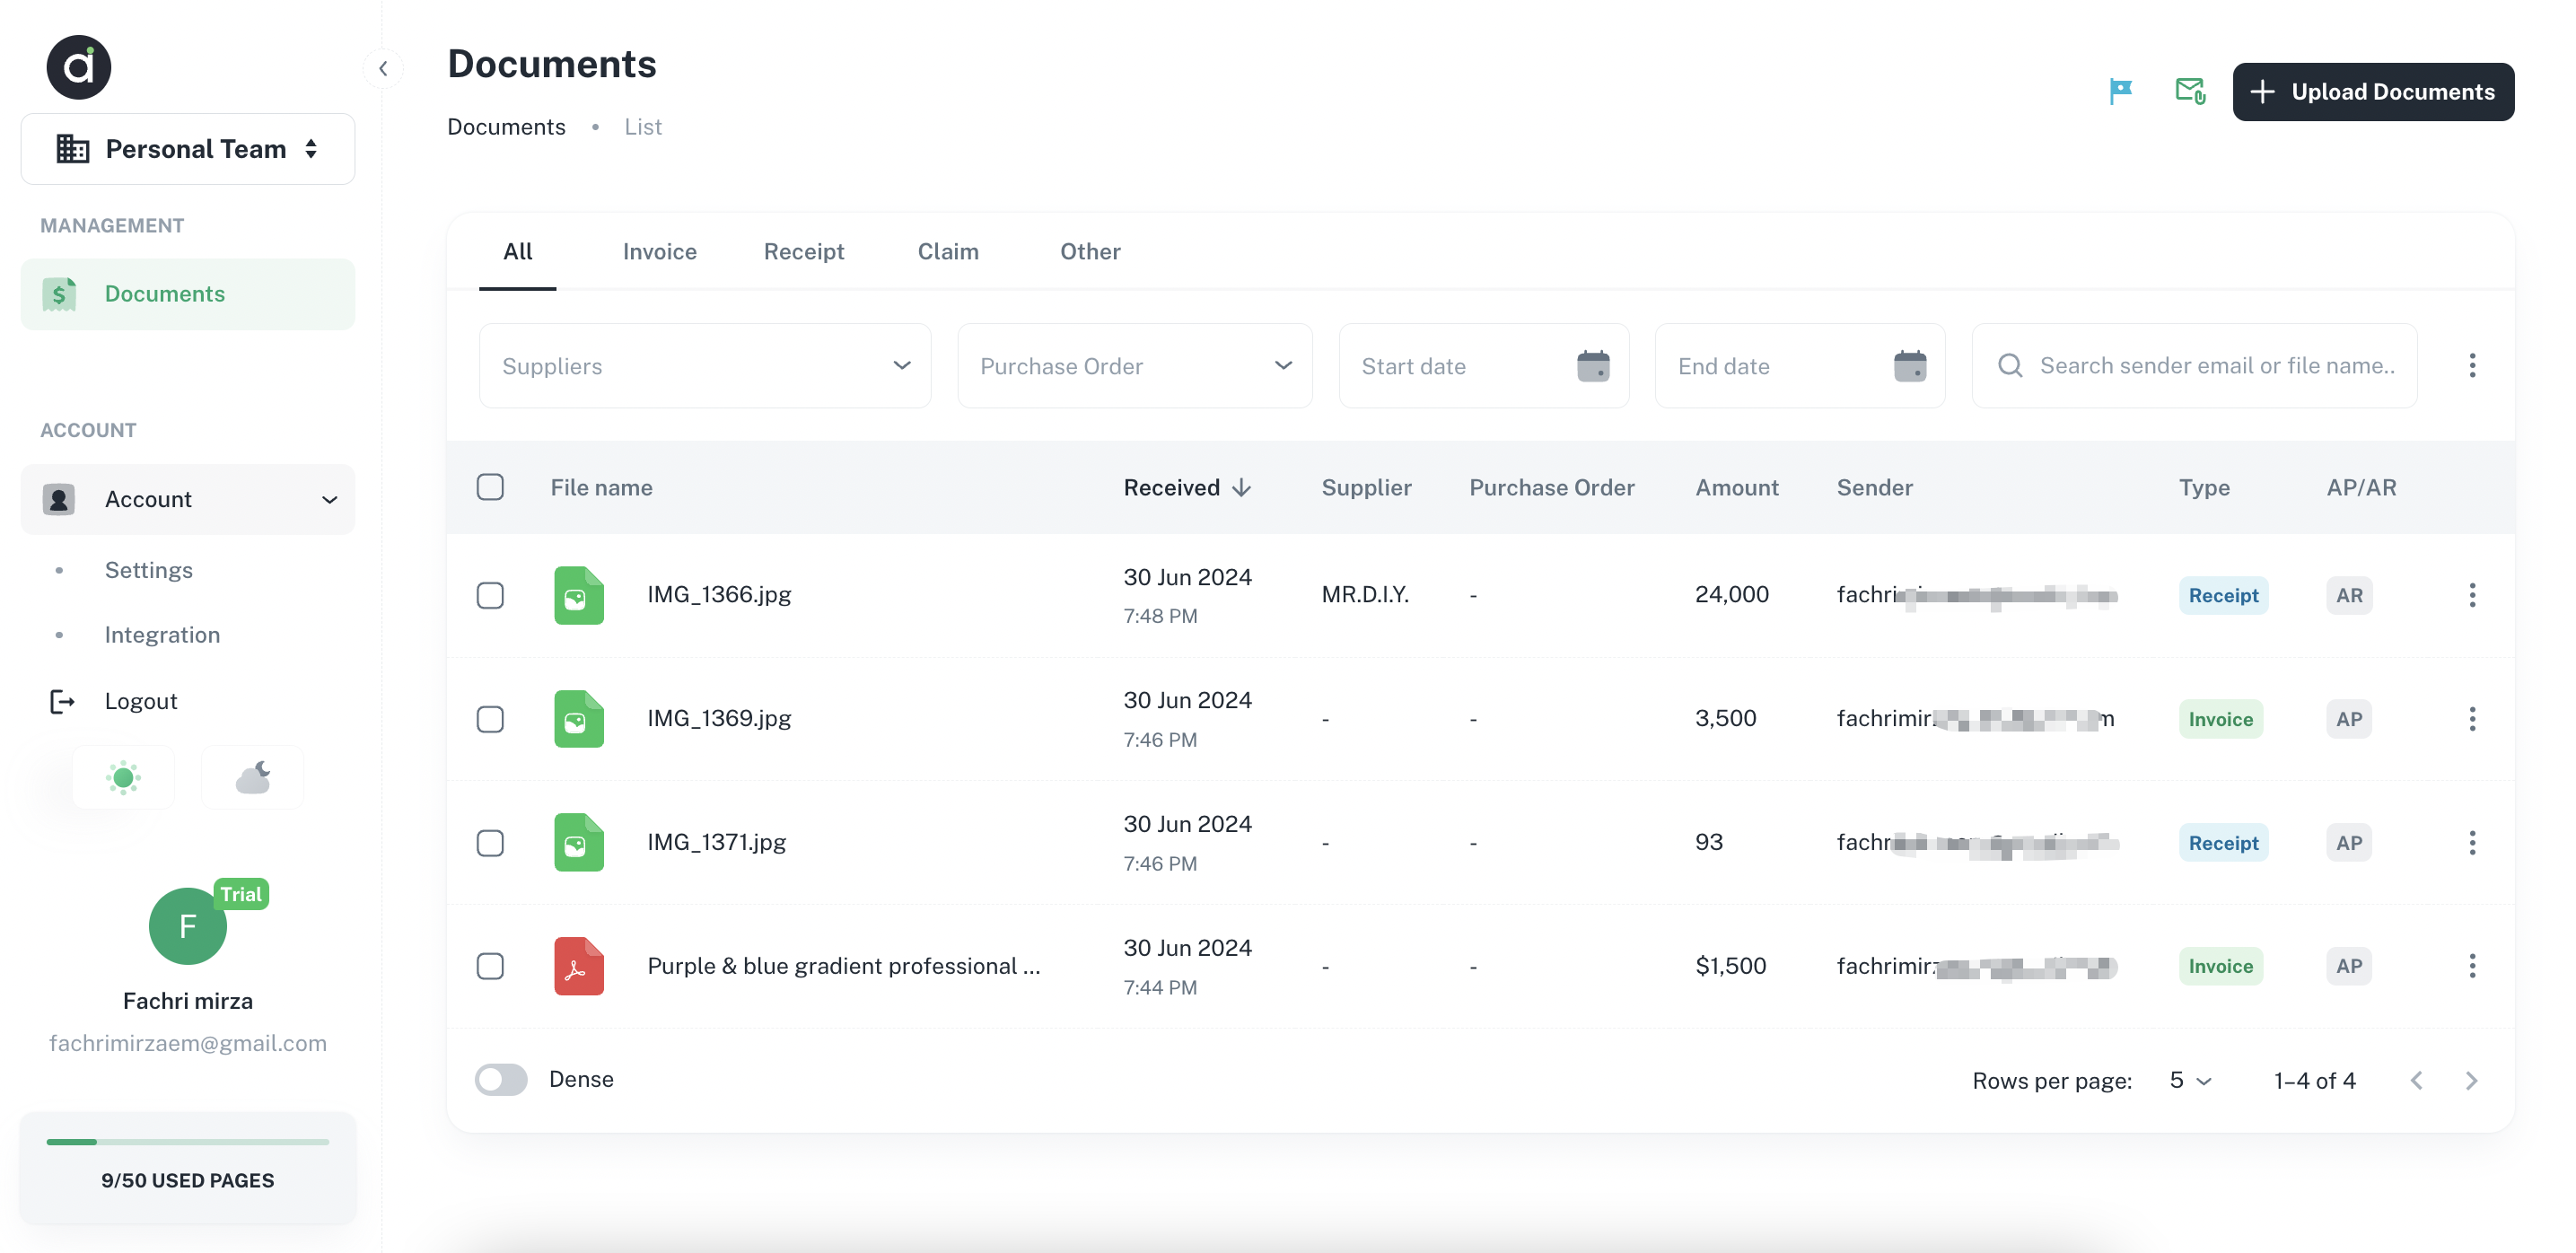Screen dimensions: 2576x1253
Task: Open the Start date calendar icon
Action: [x=1593, y=366]
